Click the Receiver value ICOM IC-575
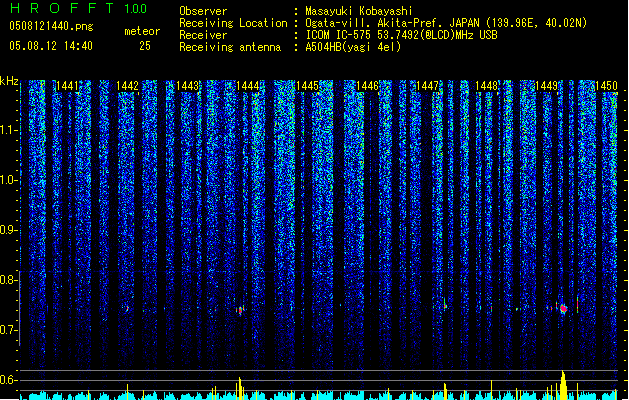Screen dimensions: 629x400 point(339,35)
